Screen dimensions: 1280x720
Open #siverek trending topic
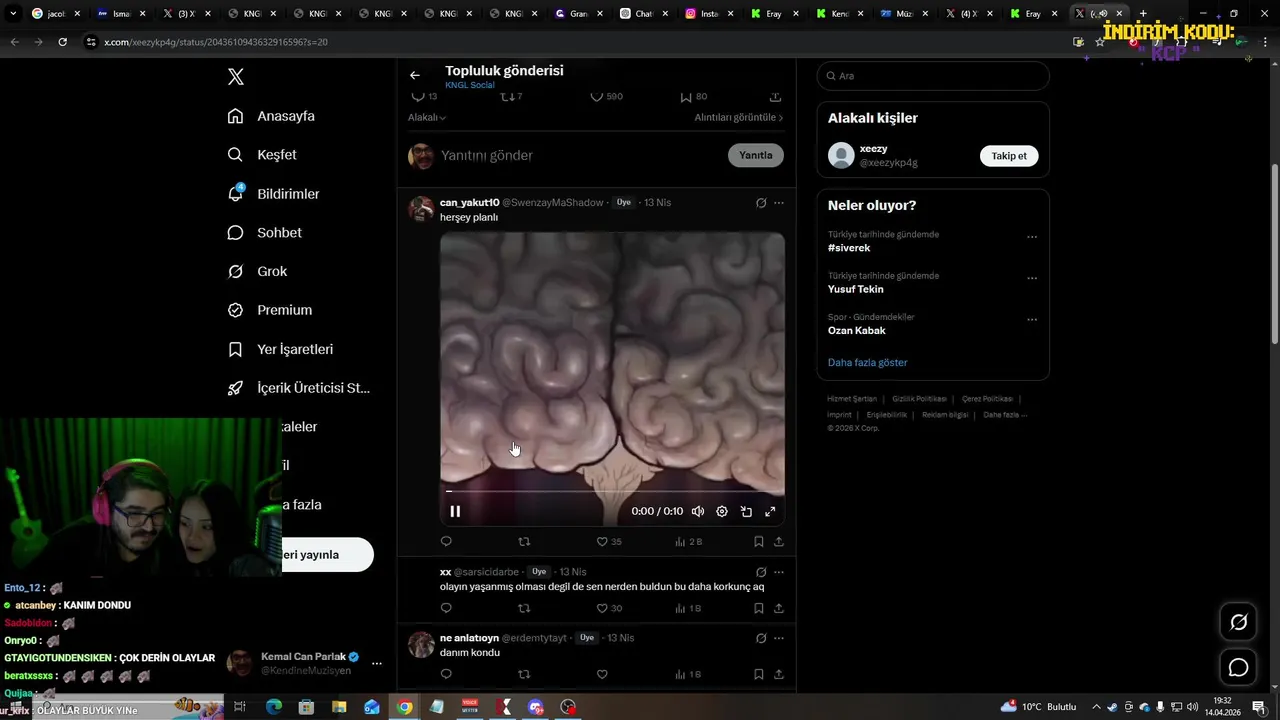tap(849, 248)
